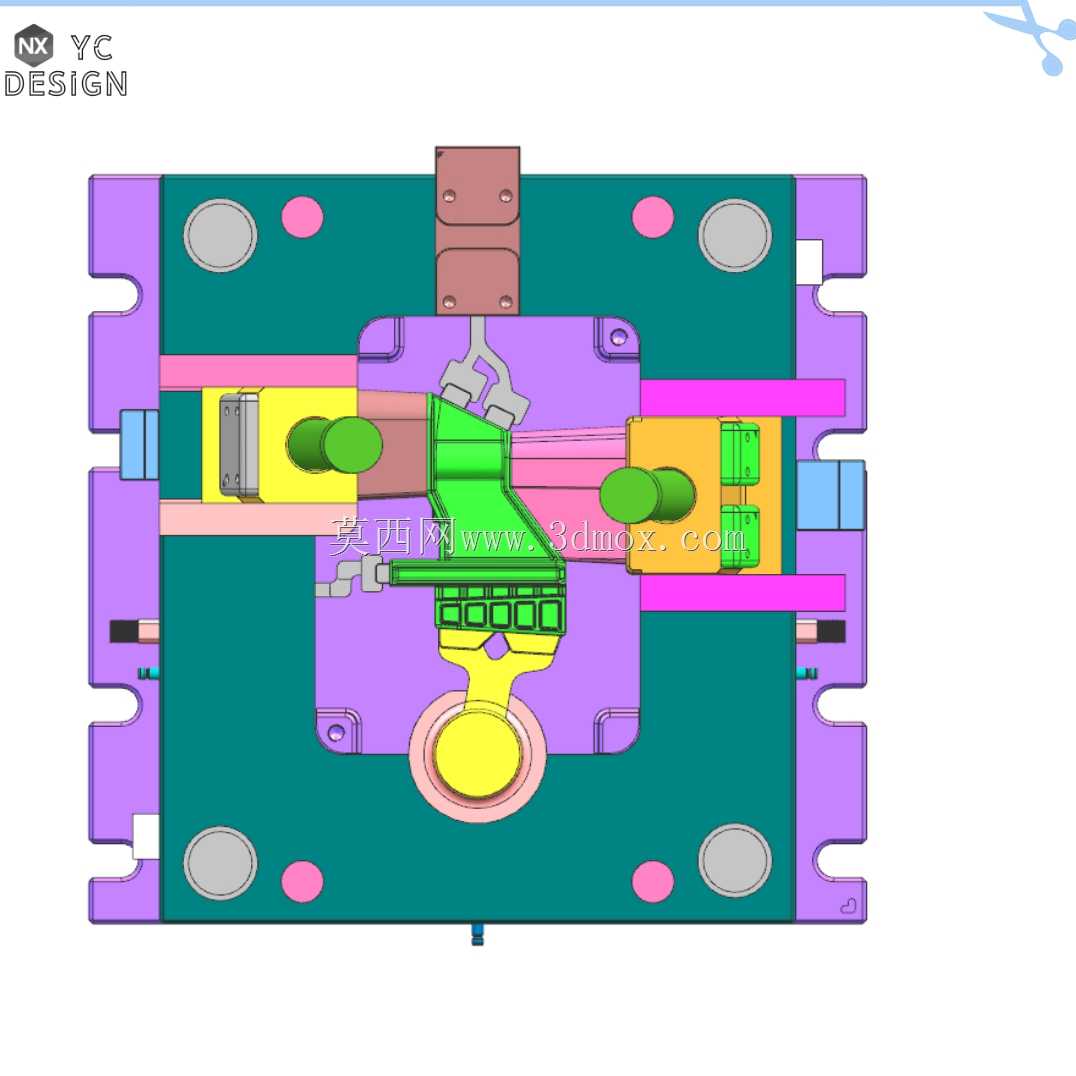Screen dimensions: 1076x1076
Task: Select the gray wear plate on yellow slider
Action: 239,444
